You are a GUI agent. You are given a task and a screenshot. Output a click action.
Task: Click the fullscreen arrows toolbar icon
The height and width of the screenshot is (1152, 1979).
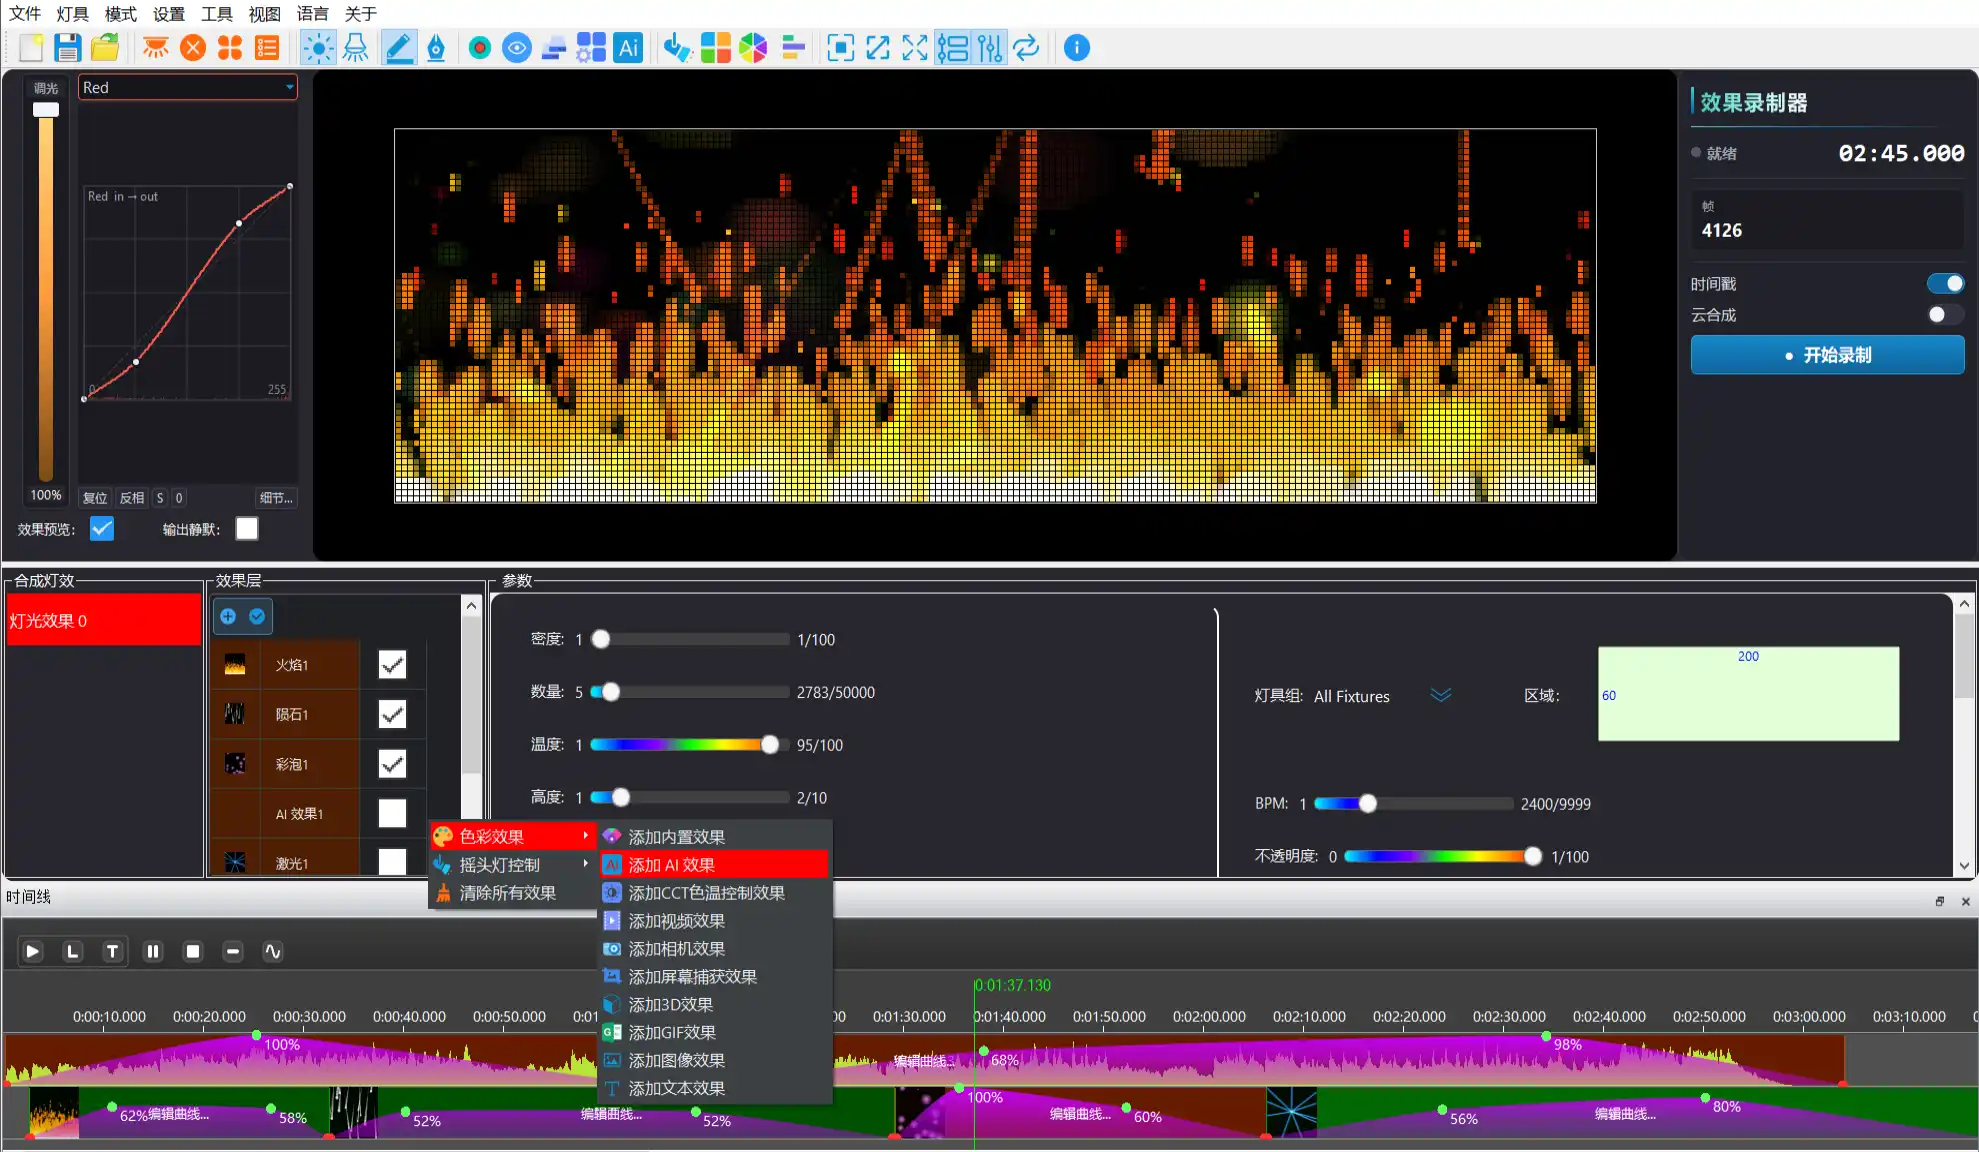(x=915, y=47)
